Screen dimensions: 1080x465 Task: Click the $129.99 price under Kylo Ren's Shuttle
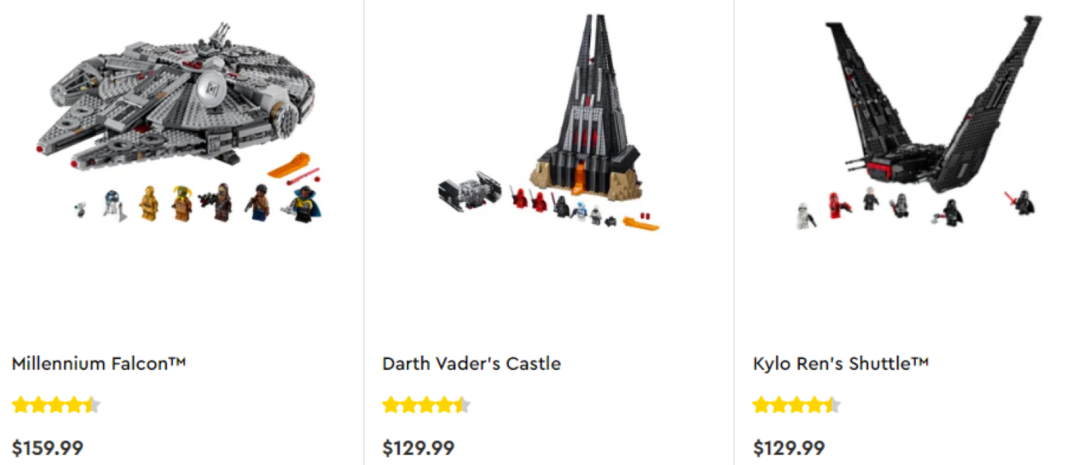tap(789, 448)
